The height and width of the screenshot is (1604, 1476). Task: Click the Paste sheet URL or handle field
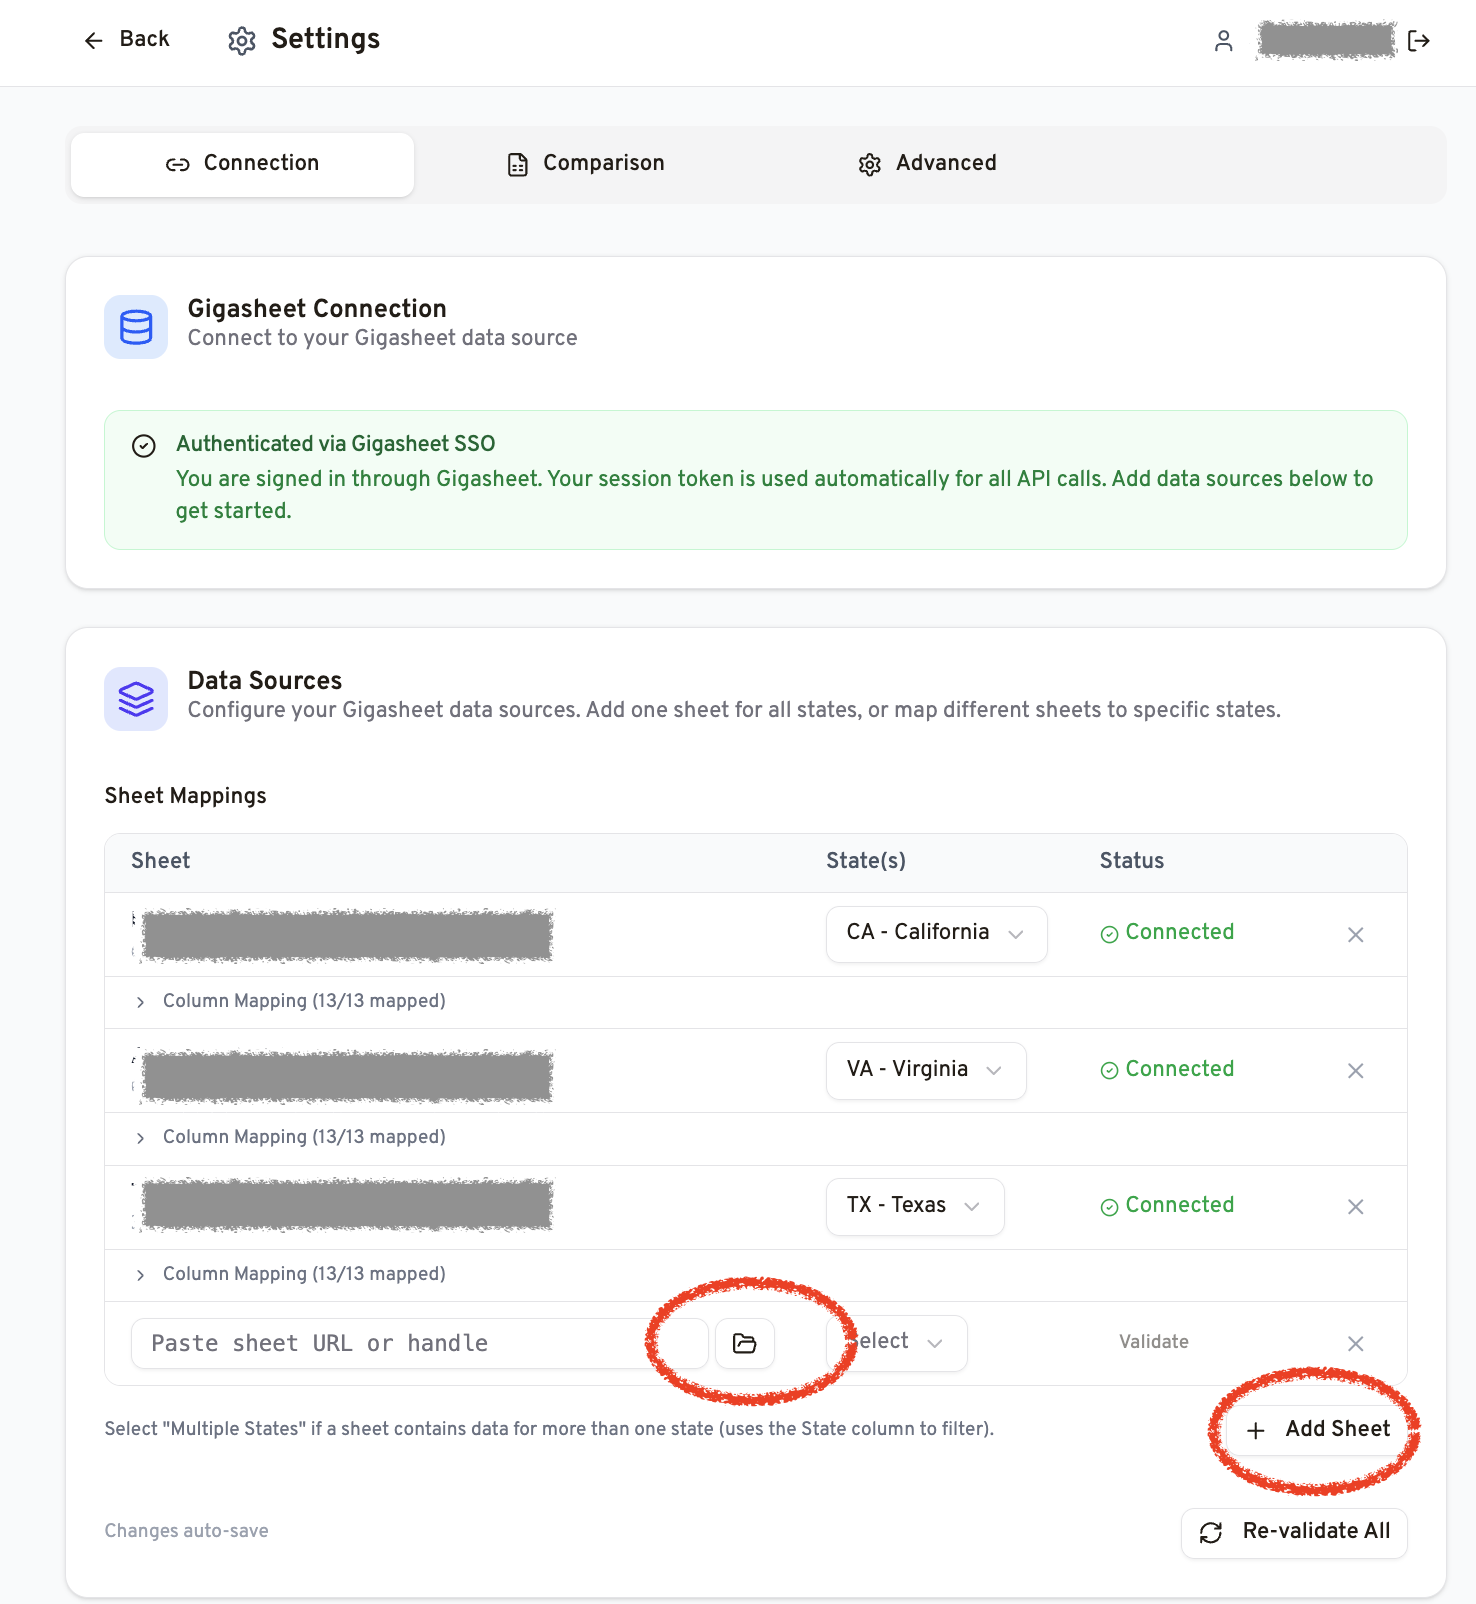420,1343
